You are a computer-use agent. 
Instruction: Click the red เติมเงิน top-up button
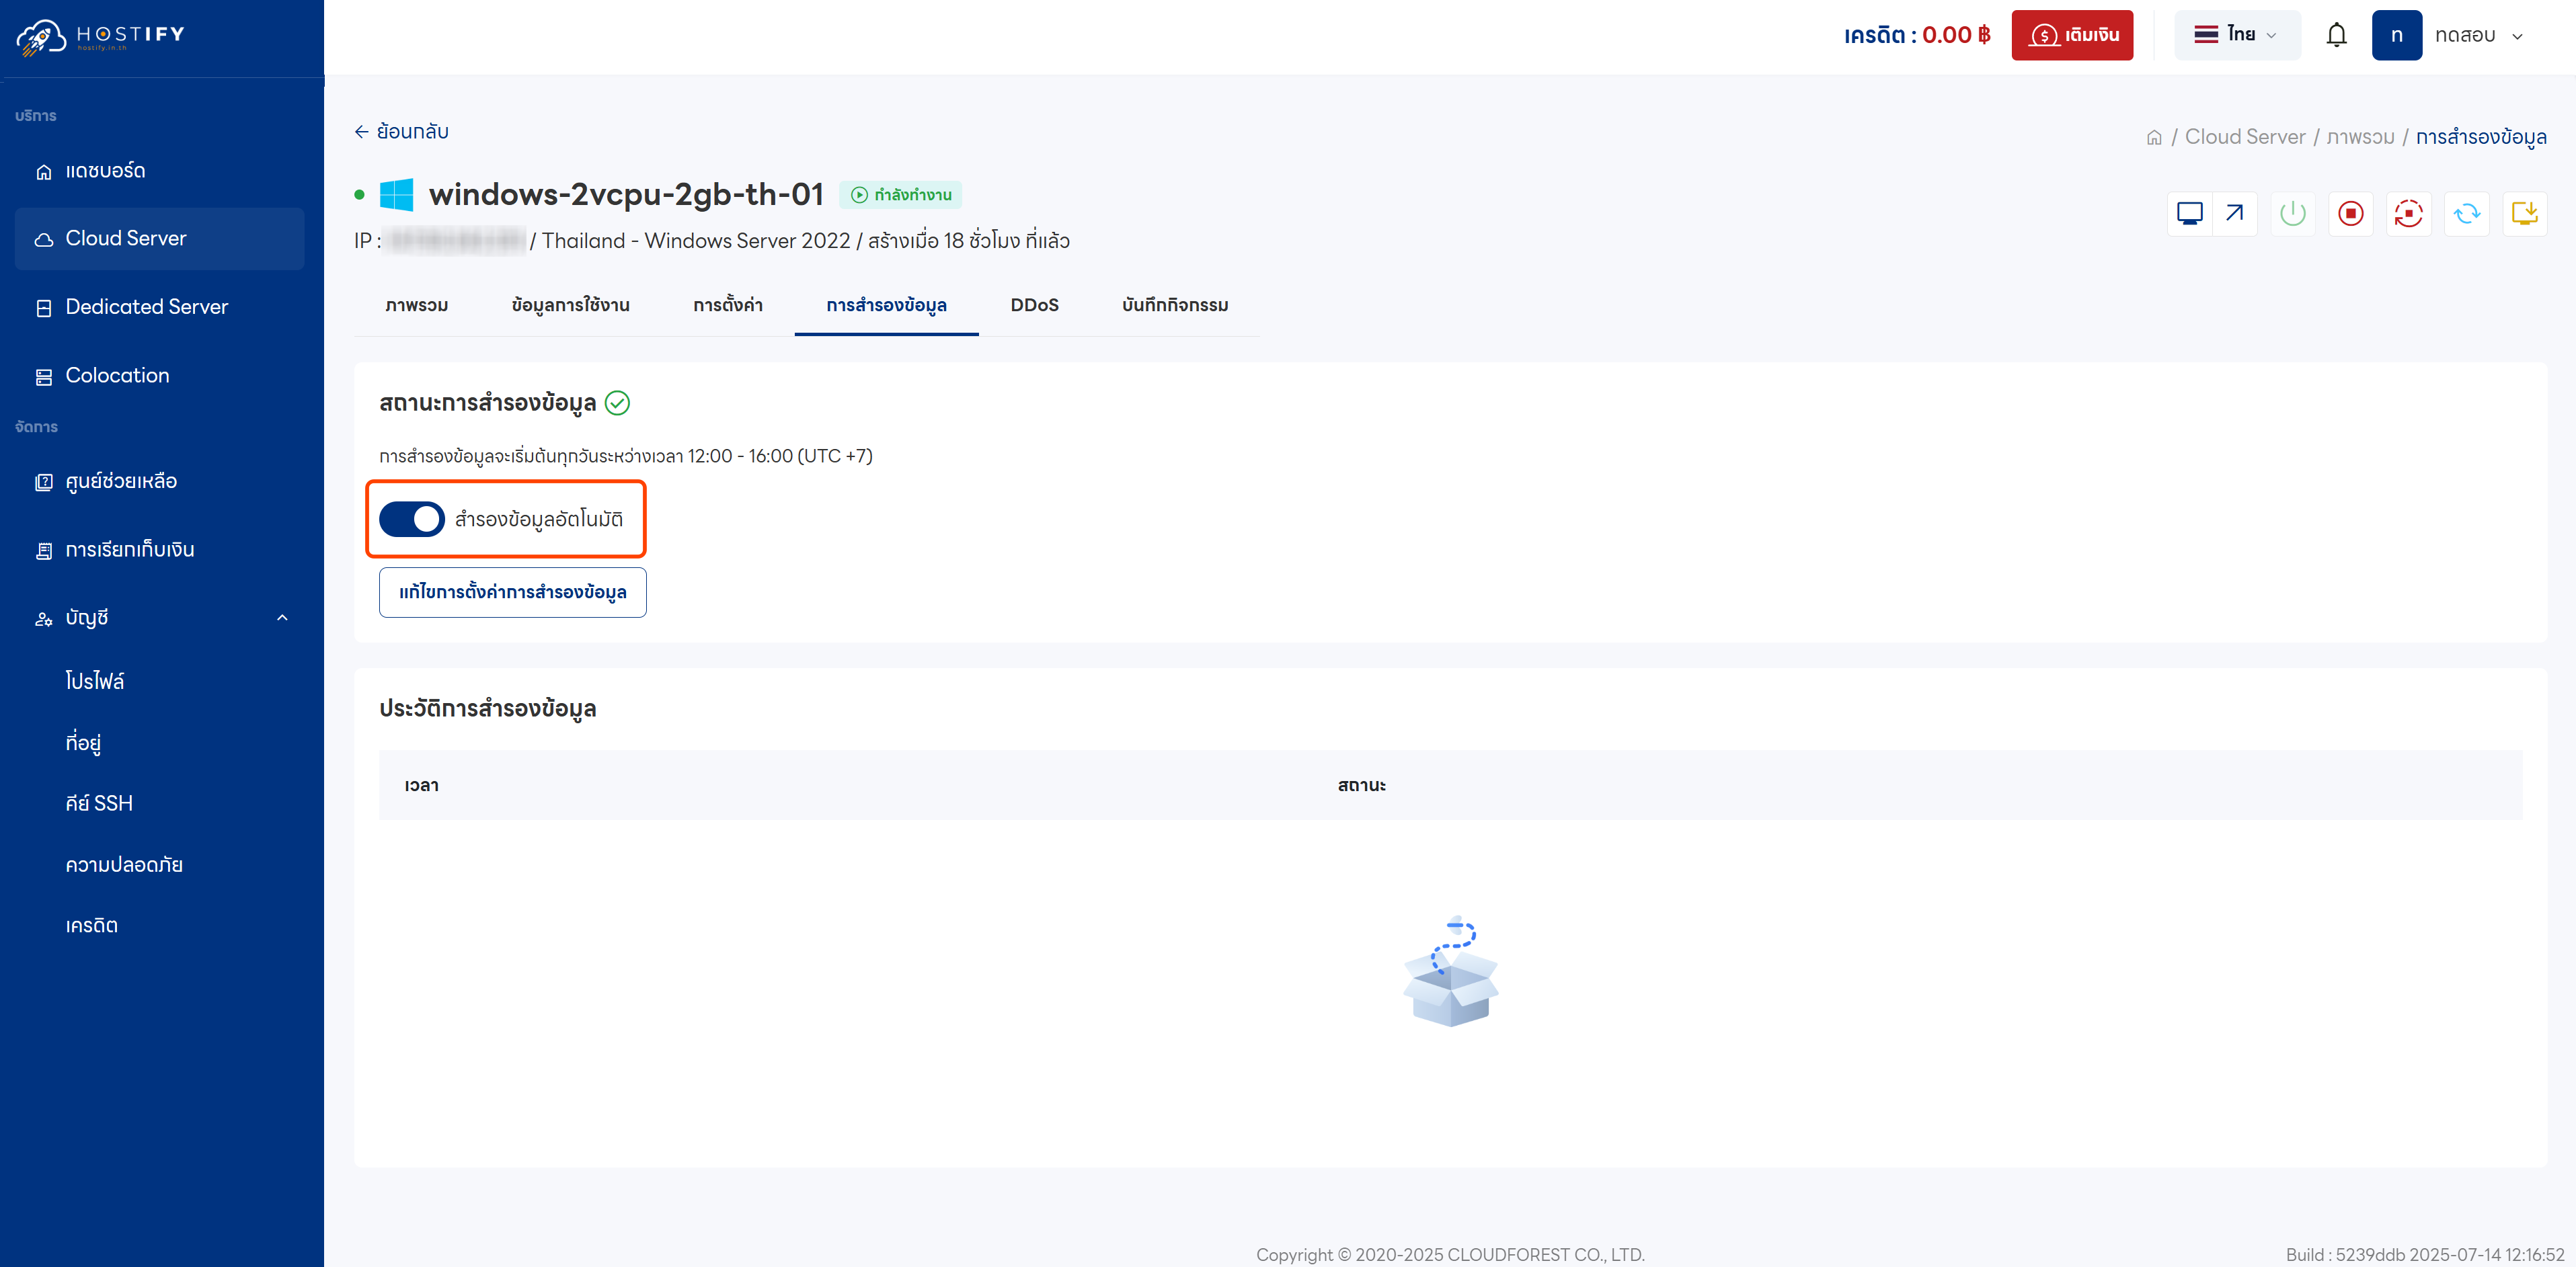pyautogui.click(x=2072, y=34)
